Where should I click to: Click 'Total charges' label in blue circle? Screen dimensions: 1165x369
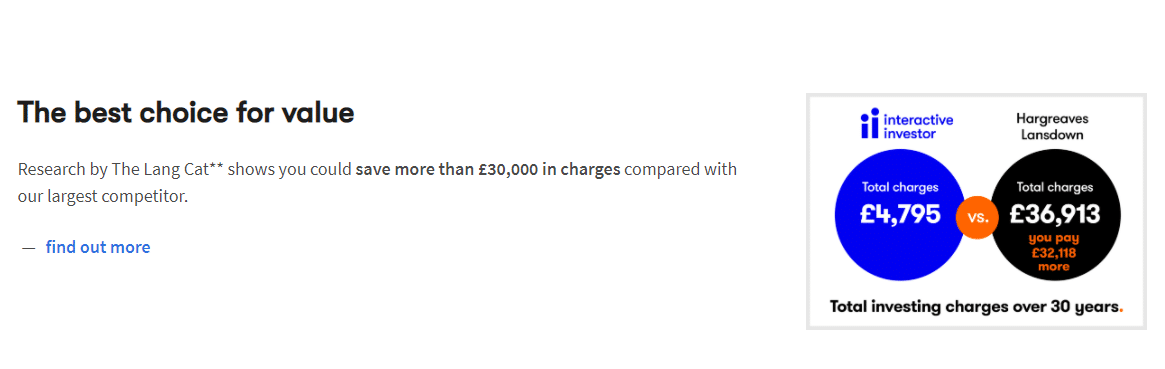pos(900,187)
